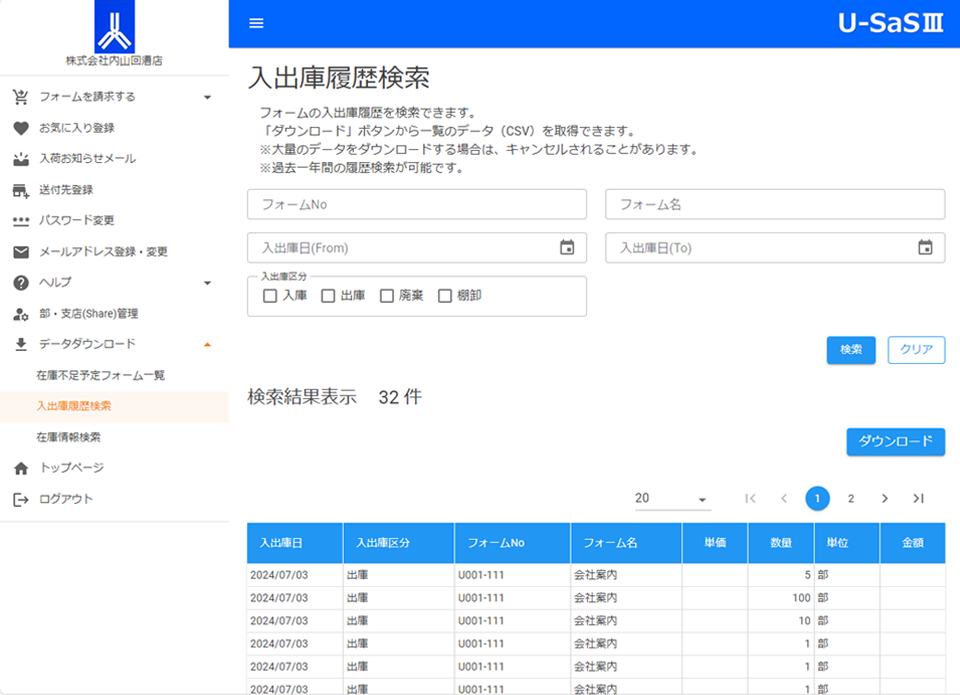Check the 出庫 checkbox
This screenshot has width=960, height=695.
(328, 296)
